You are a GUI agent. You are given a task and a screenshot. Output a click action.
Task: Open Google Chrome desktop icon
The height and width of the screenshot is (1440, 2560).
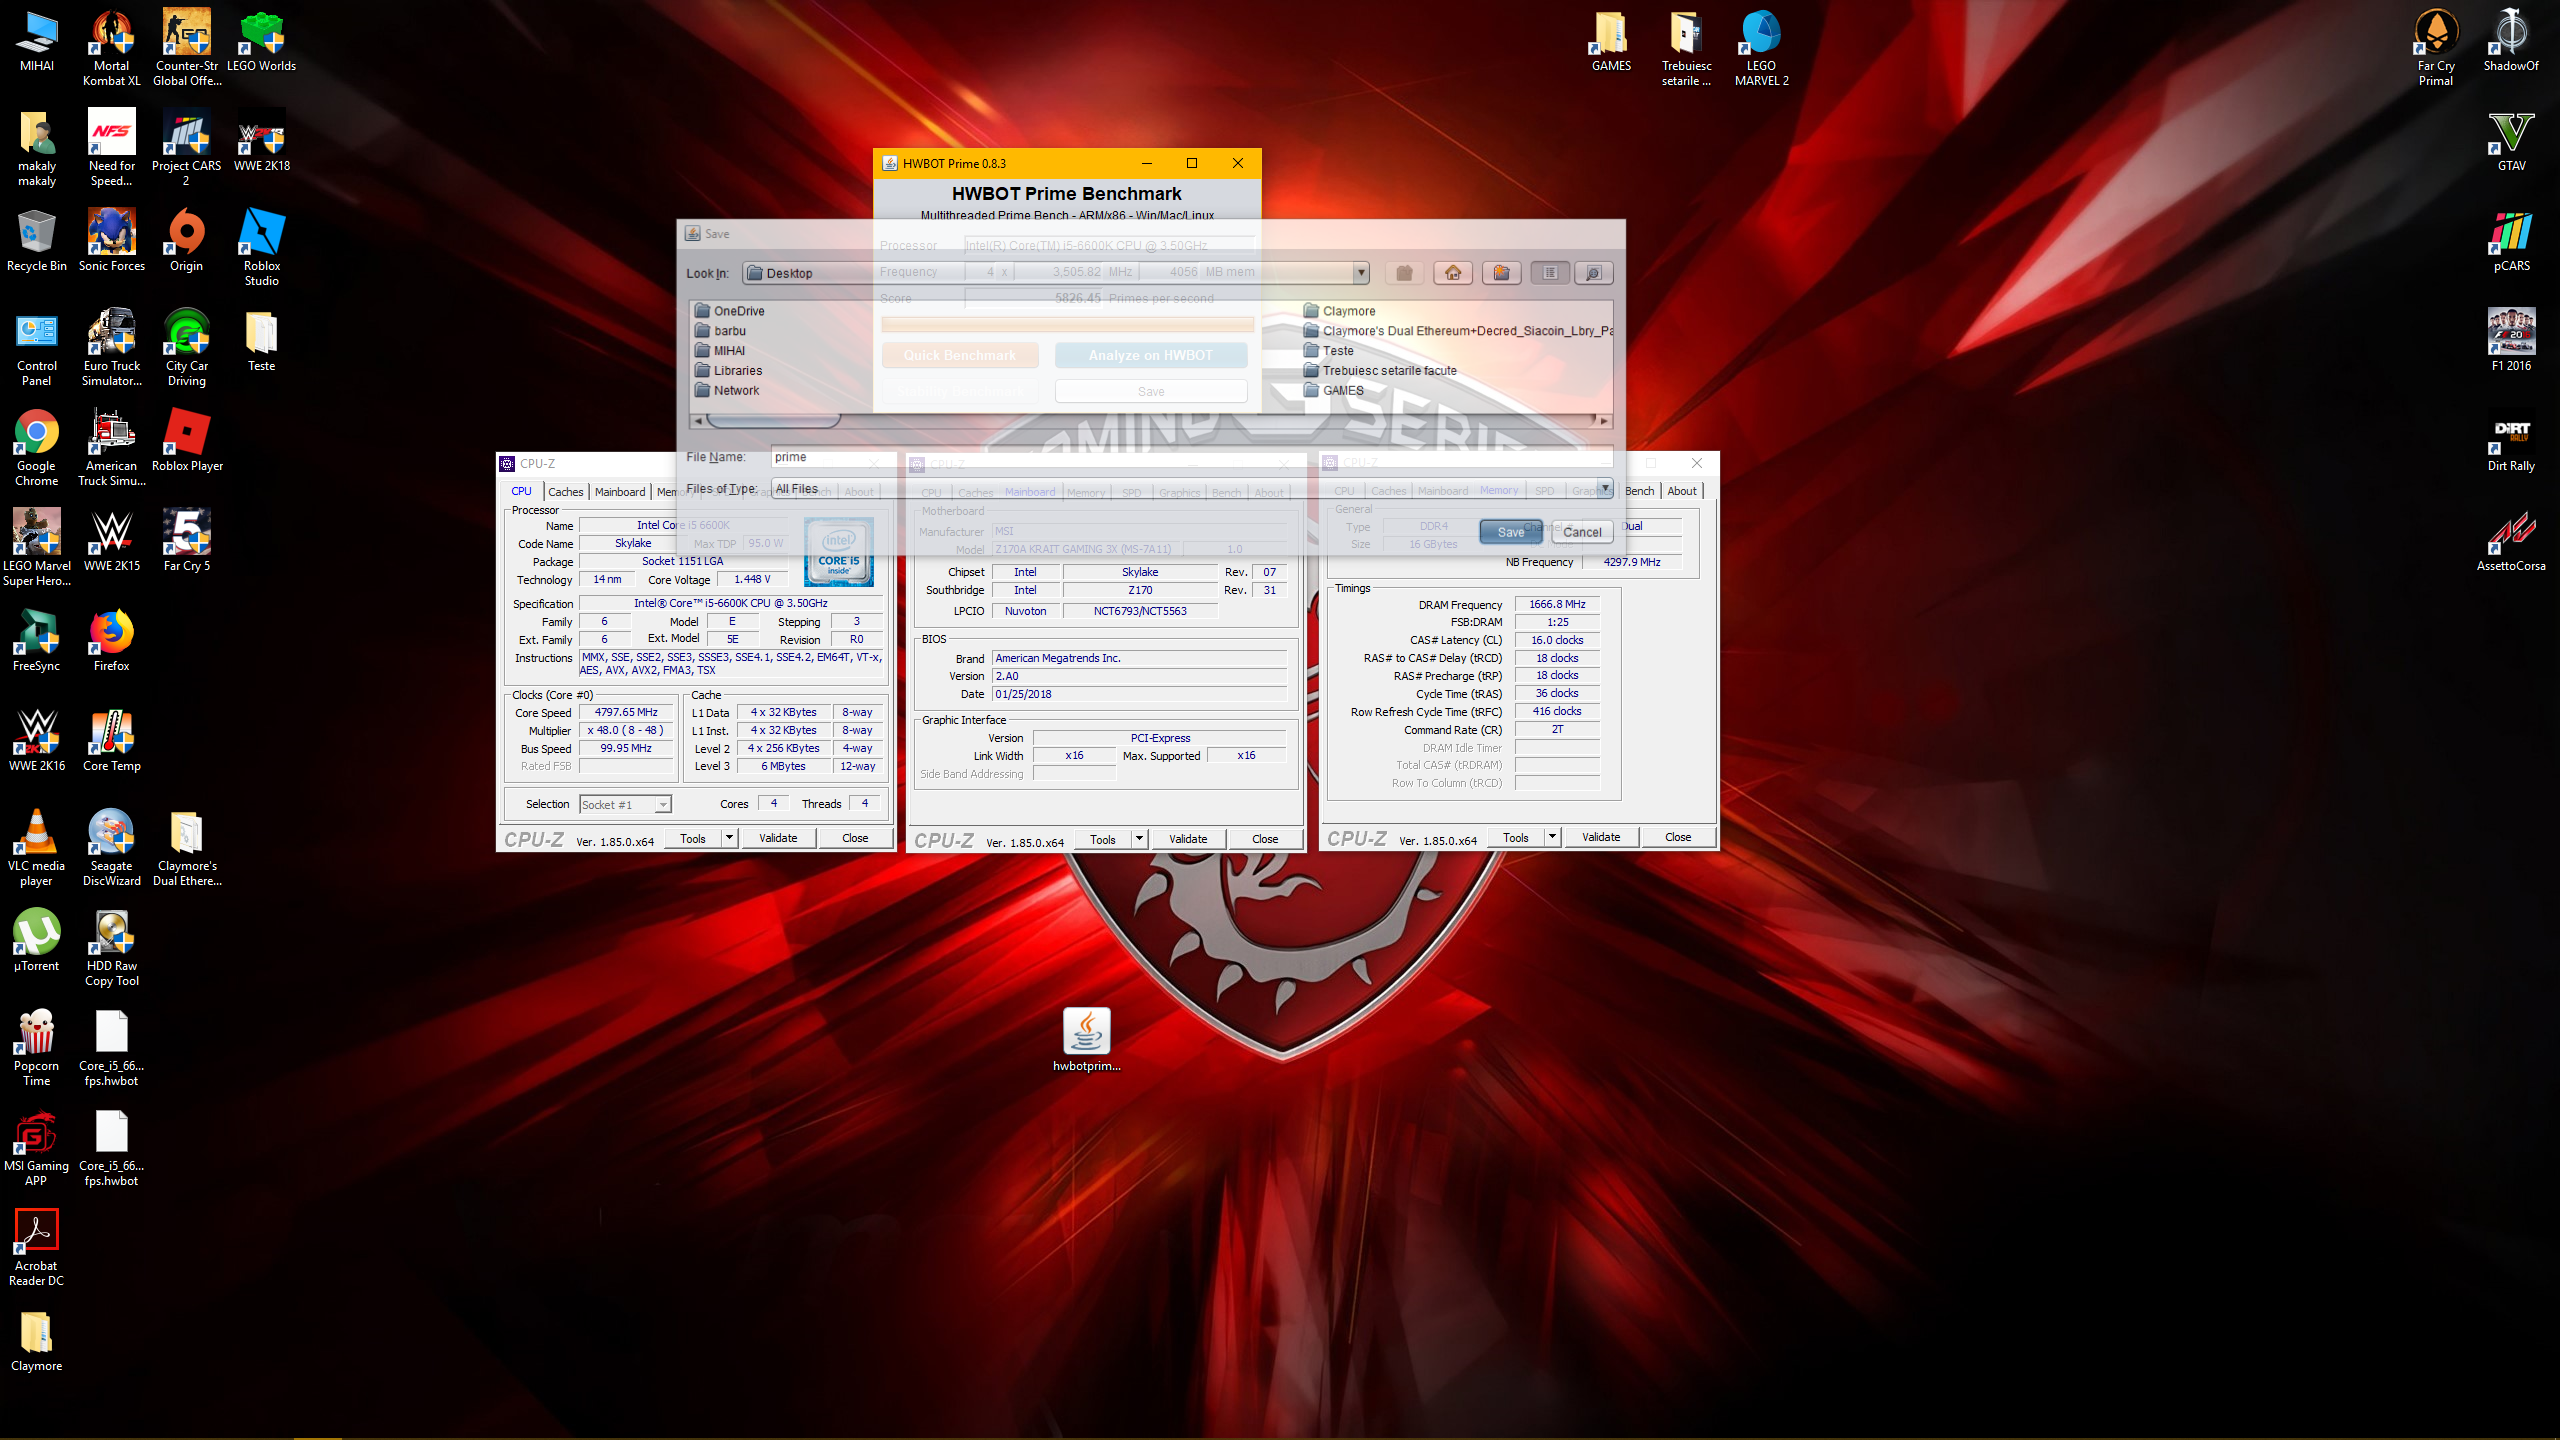pos(37,447)
